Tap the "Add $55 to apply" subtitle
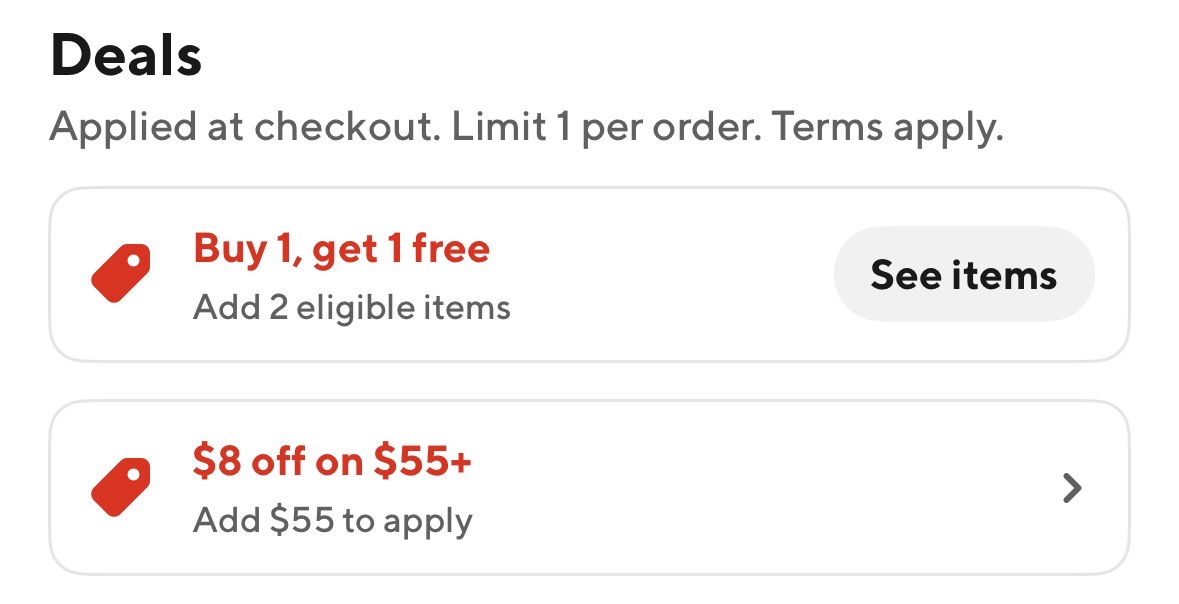This screenshot has height=604, width=1179. [x=332, y=521]
